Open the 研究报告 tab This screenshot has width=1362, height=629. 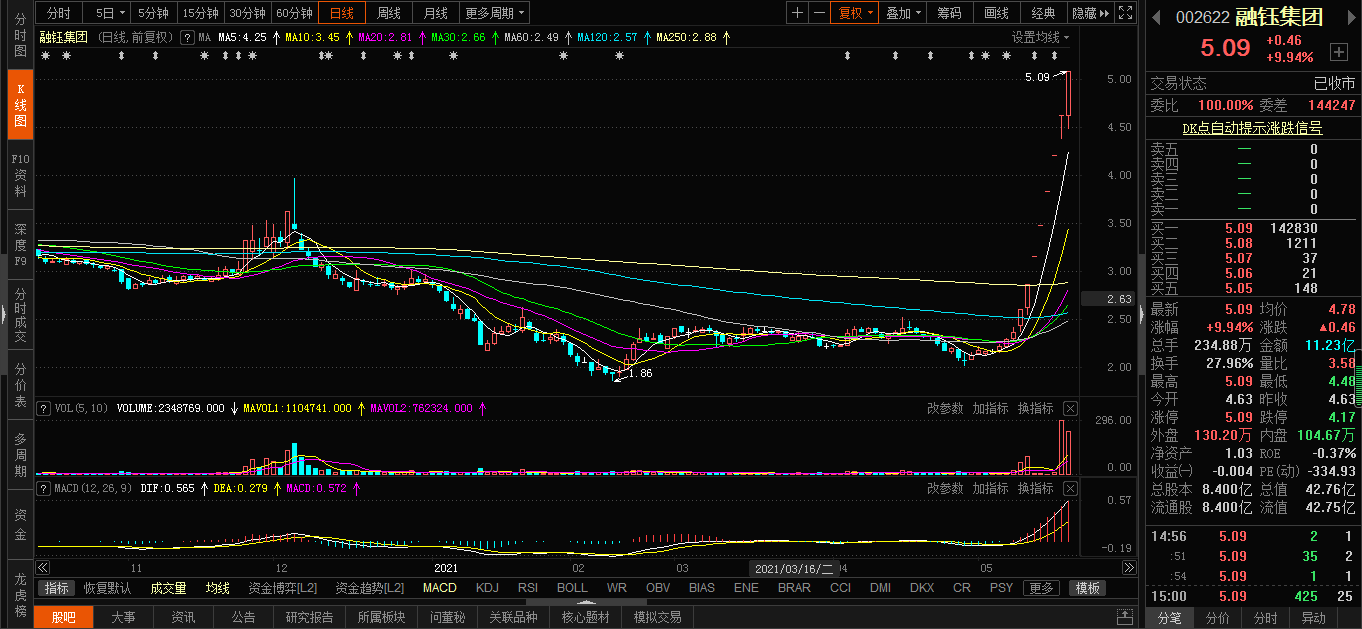click(310, 617)
